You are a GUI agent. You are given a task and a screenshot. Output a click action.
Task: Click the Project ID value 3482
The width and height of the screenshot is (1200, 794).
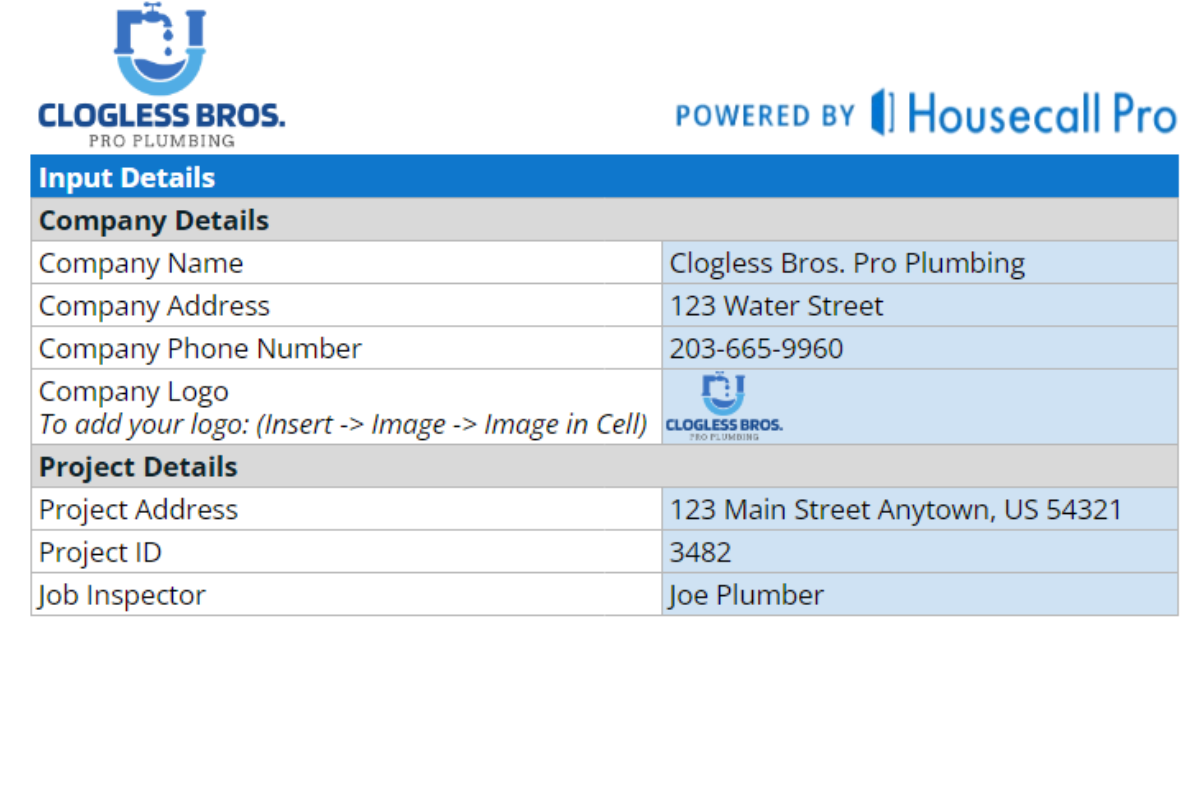click(918, 552)
